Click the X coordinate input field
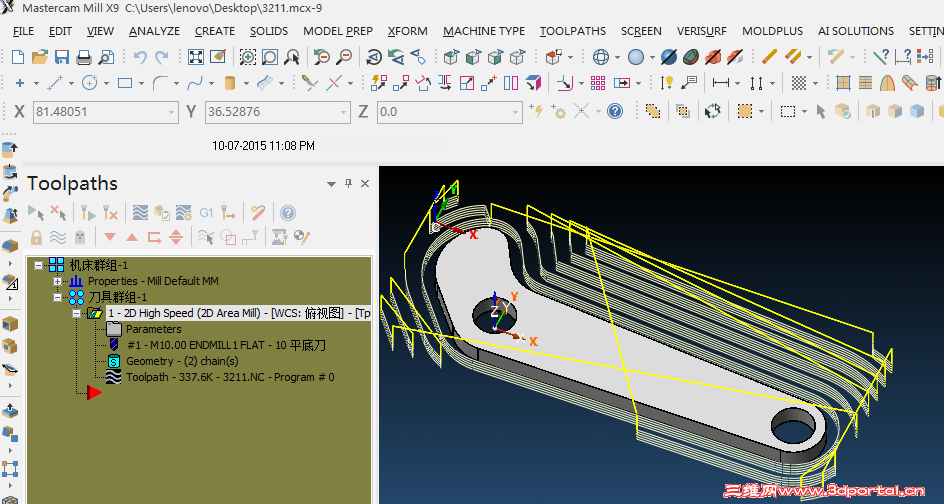Image resolution: width=944 pixels, height=504 pixels. tap(105, 112)
